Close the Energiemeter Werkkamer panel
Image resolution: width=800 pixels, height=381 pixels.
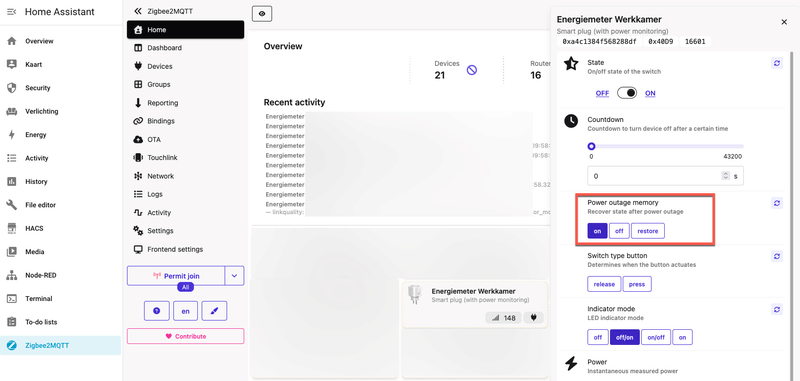(784, 22)
